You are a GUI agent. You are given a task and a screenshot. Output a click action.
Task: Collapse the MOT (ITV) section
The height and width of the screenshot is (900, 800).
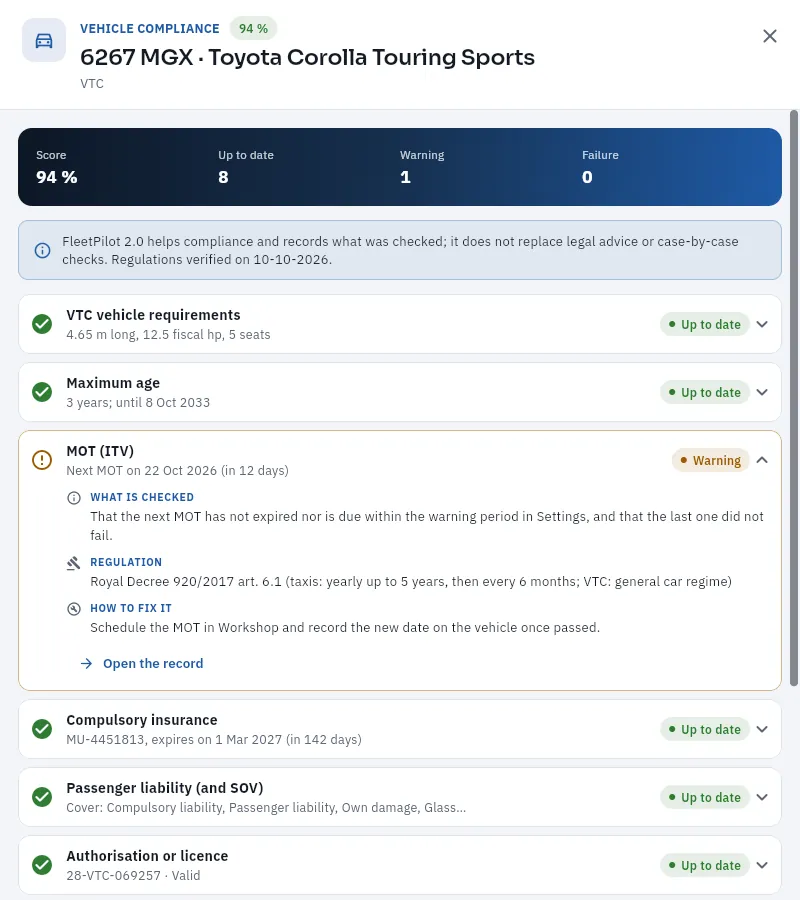pos(762,460)
